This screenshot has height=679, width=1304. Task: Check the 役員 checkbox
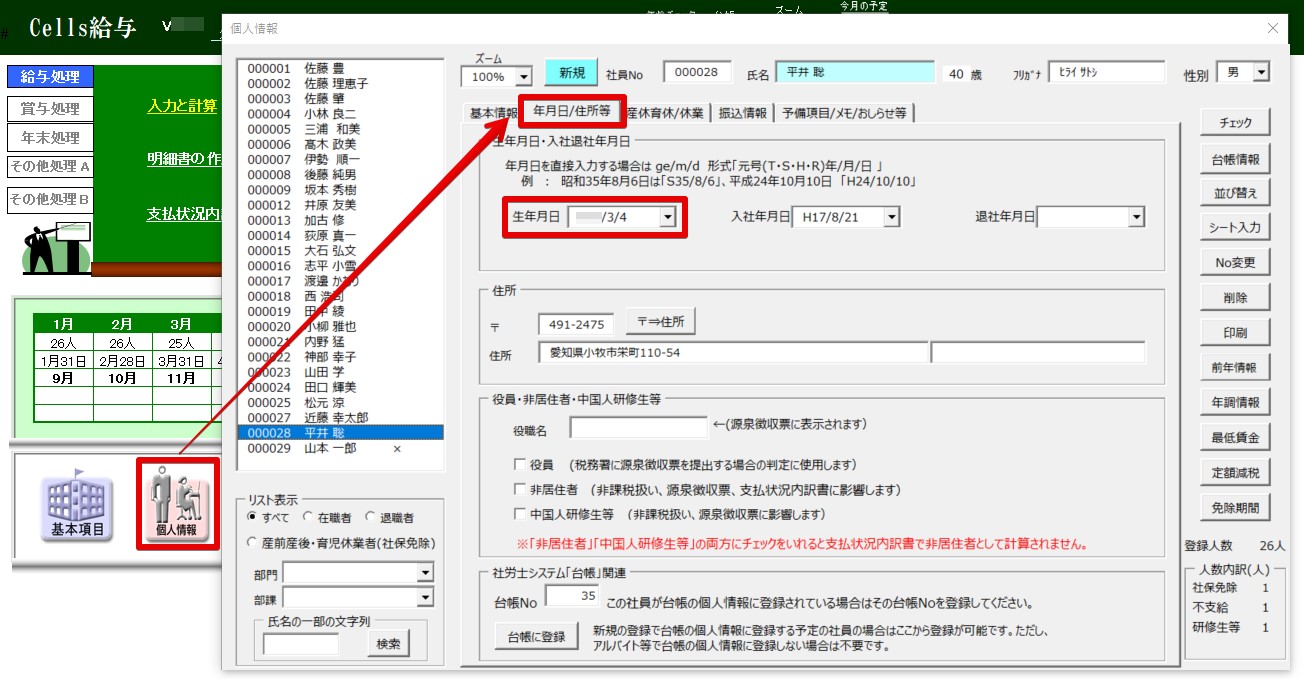coord(520,465)
